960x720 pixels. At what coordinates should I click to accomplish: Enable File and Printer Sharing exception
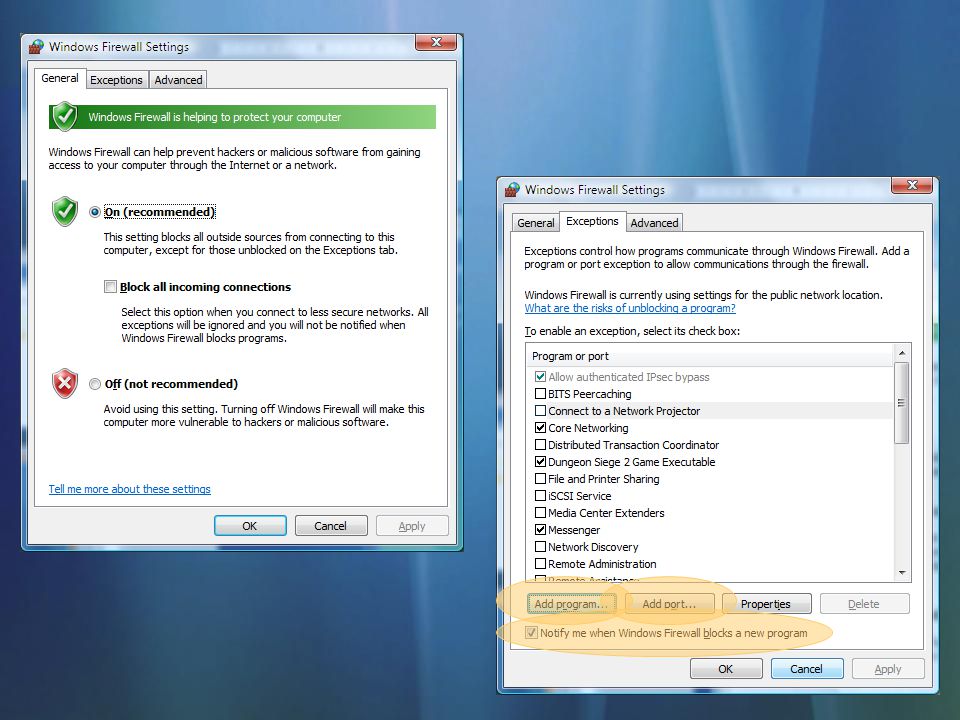point(540,479)
